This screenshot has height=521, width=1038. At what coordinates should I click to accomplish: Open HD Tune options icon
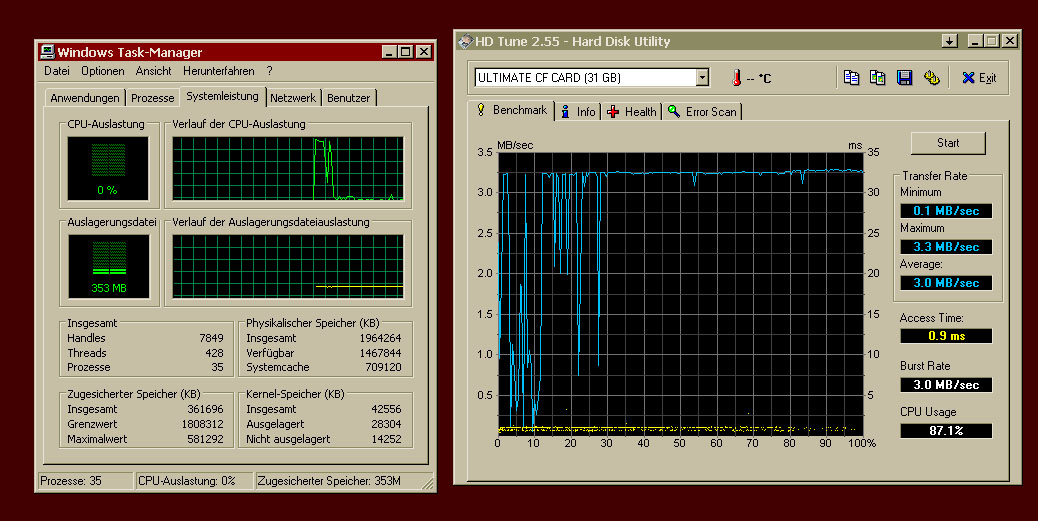(x=932, y=77)
